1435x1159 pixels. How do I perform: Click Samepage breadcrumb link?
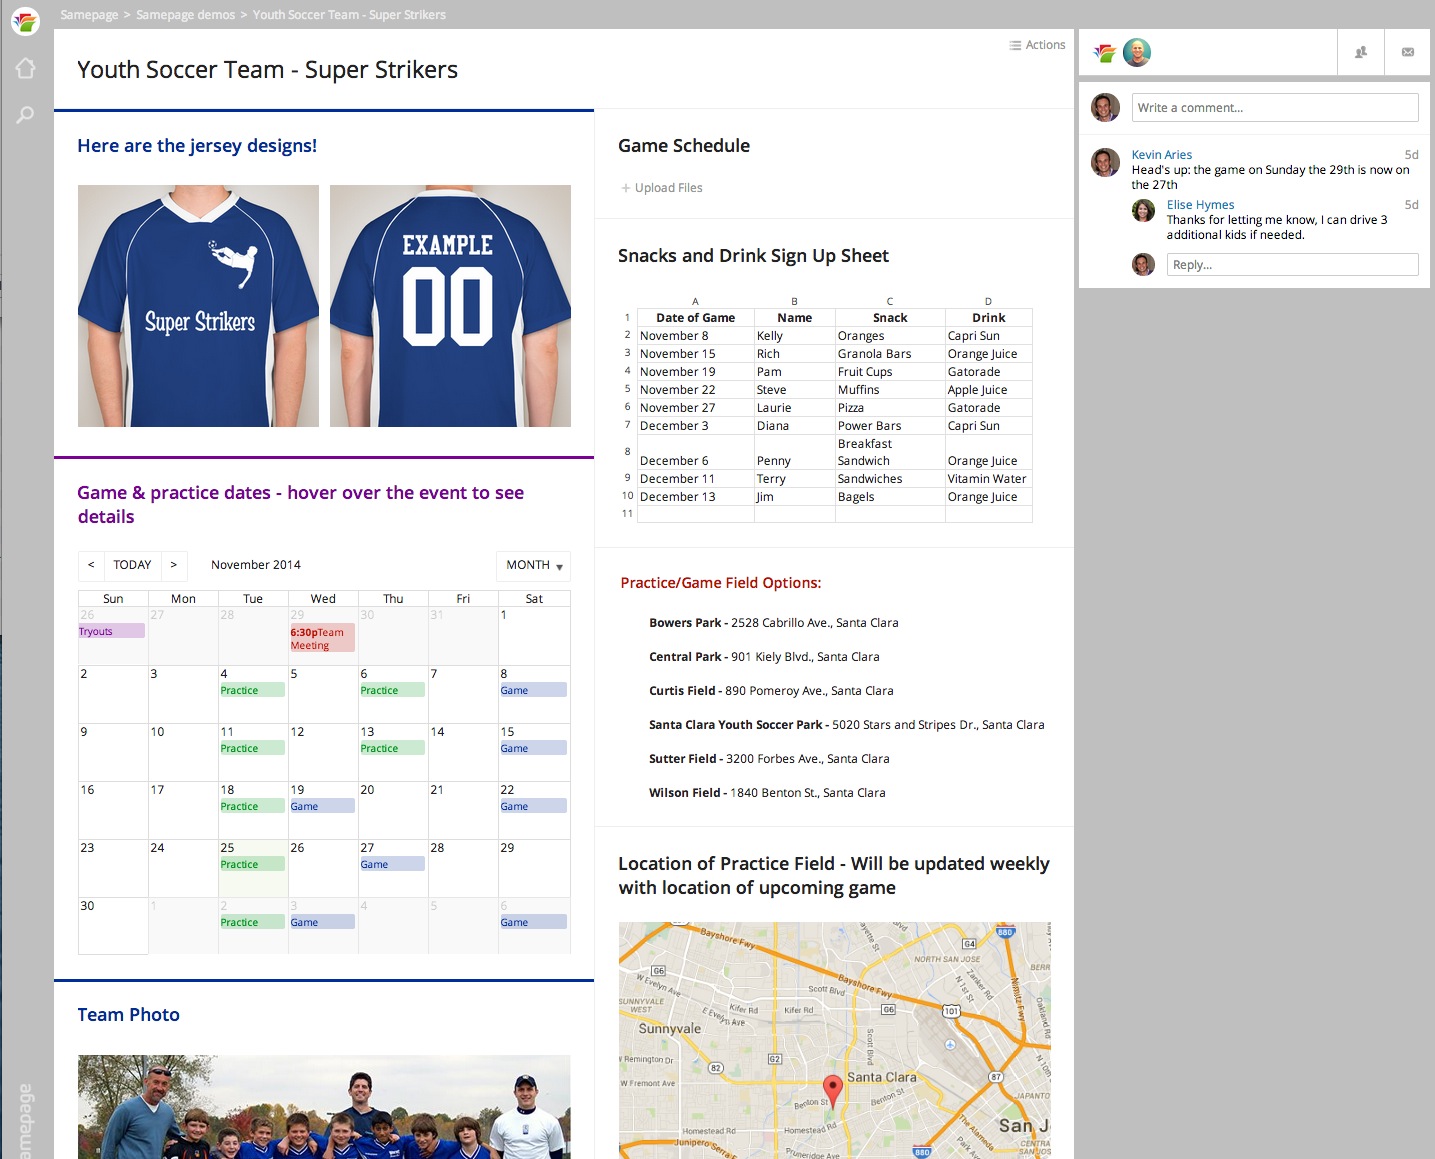pos(89,15)
